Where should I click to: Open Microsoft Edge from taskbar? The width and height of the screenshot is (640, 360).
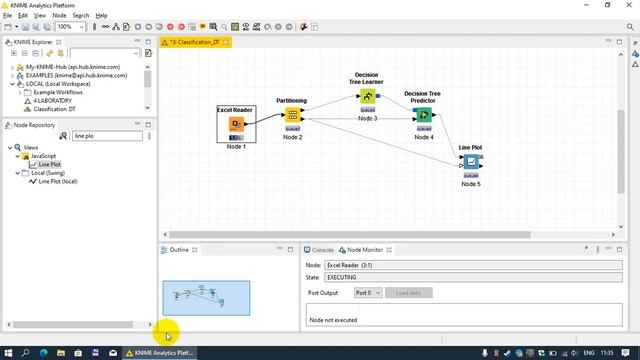(43, 353)
